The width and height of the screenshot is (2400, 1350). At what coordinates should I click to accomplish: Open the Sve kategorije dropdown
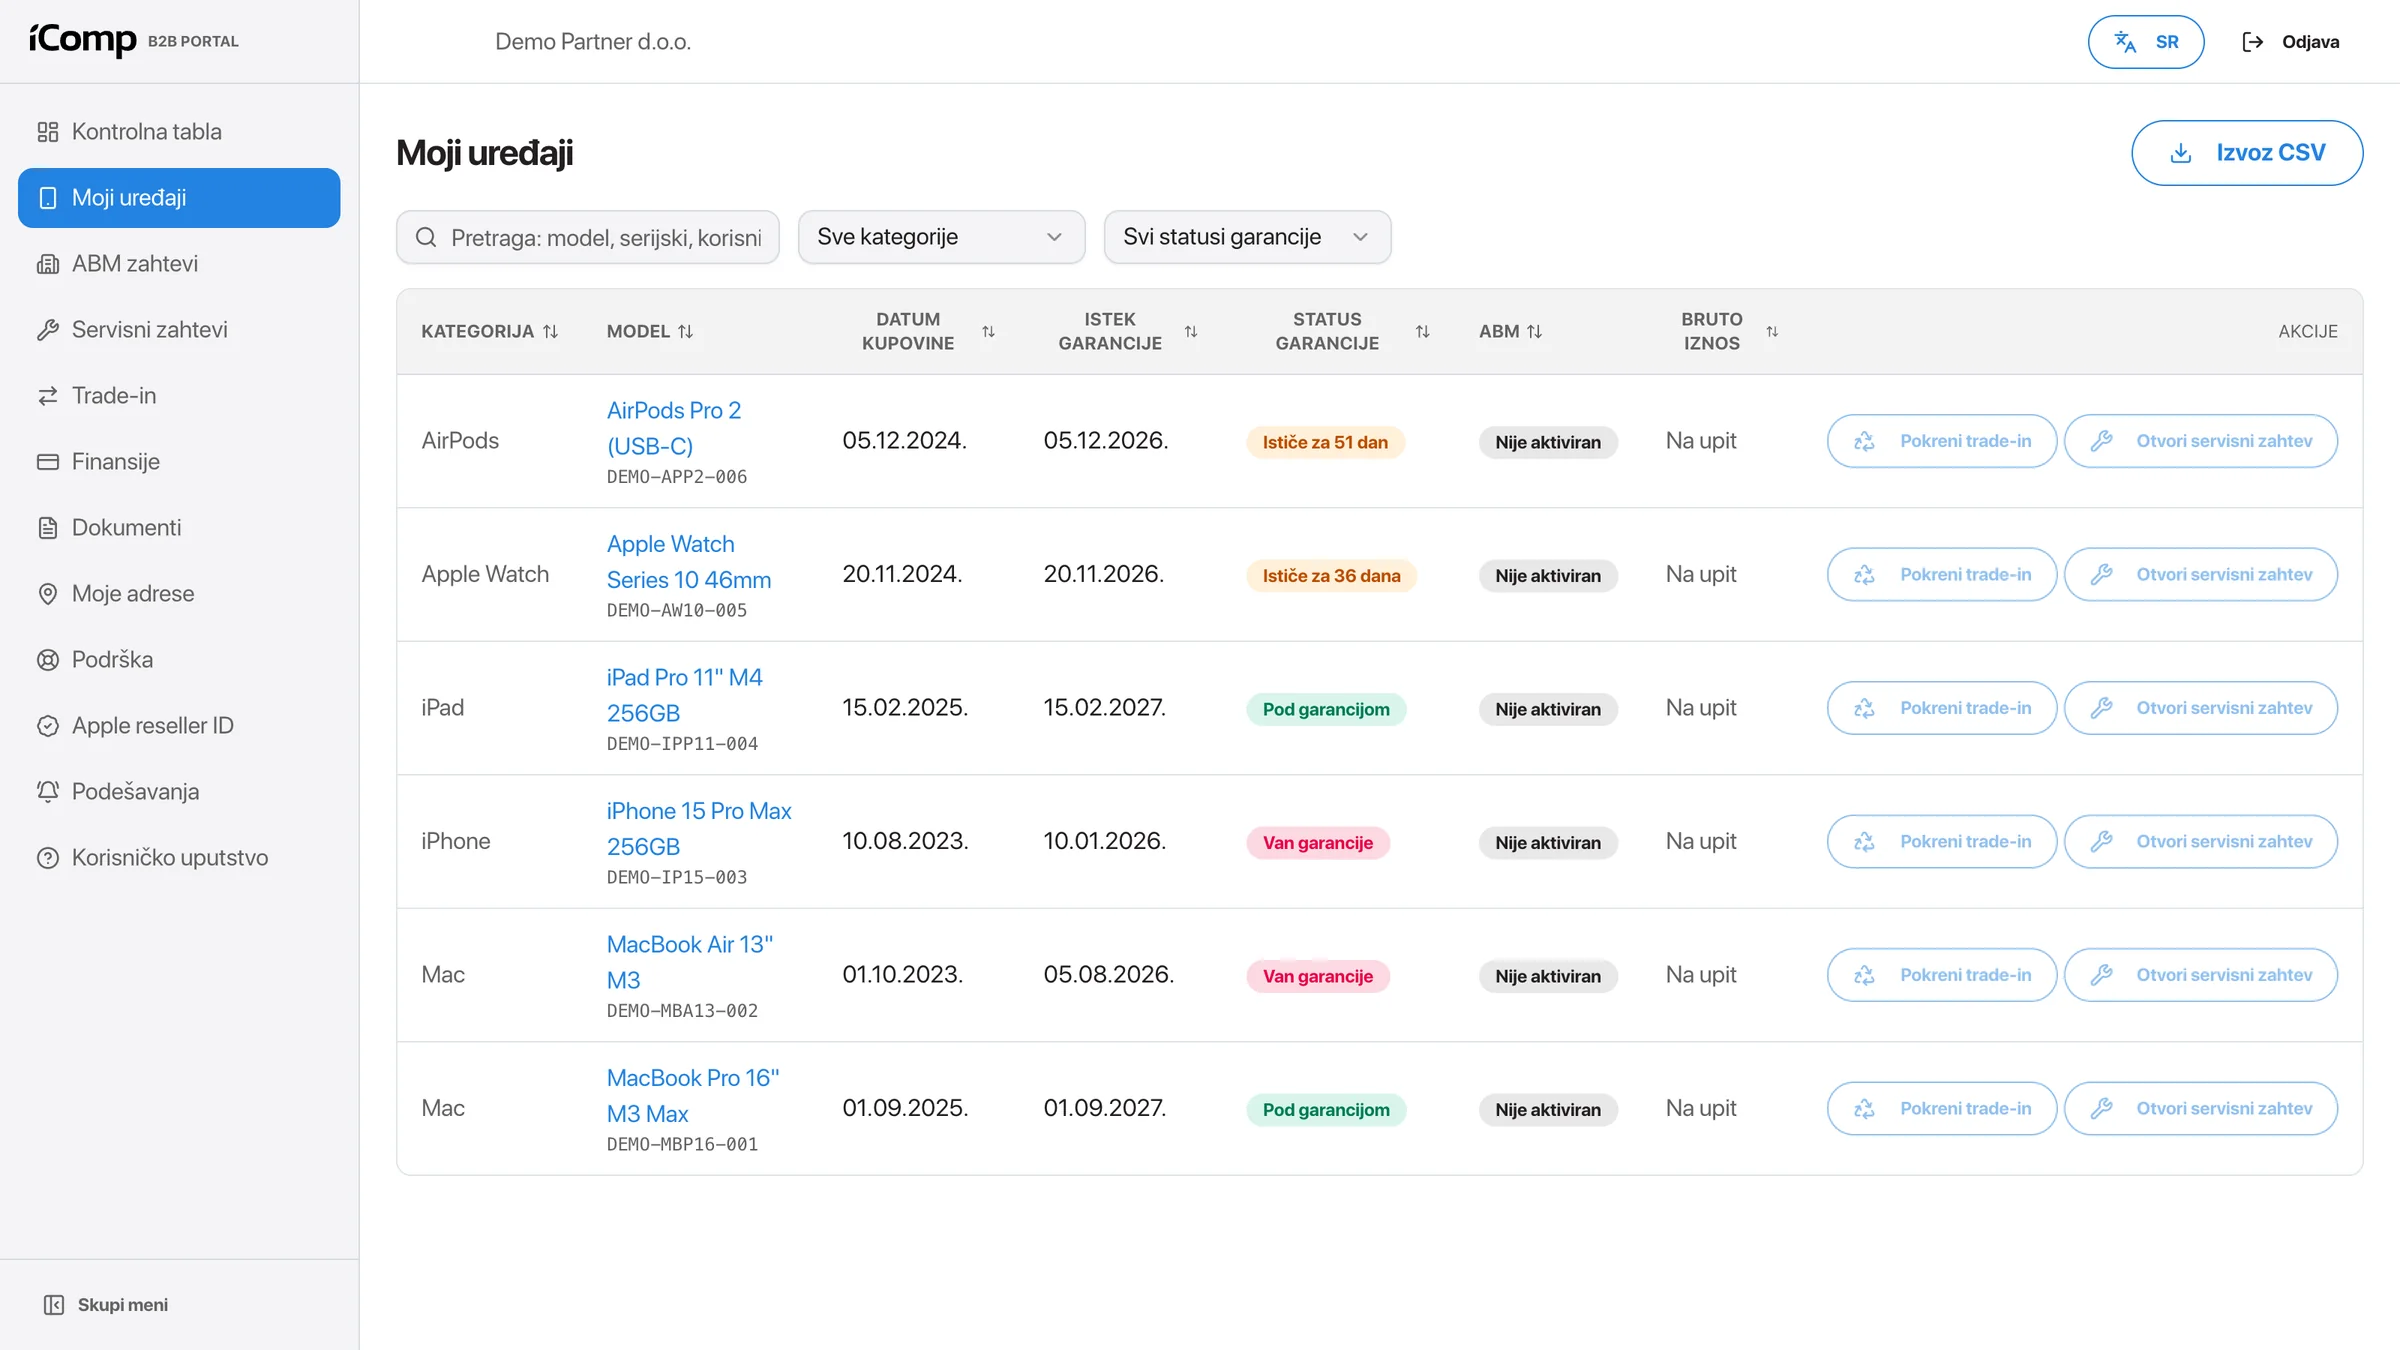[x=941, y=237]
